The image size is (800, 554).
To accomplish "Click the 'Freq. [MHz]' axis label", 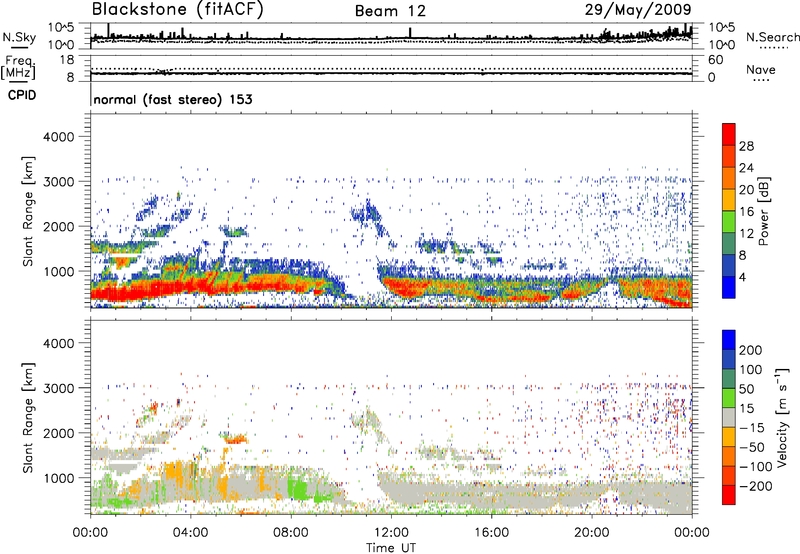I will pos(18,67).
